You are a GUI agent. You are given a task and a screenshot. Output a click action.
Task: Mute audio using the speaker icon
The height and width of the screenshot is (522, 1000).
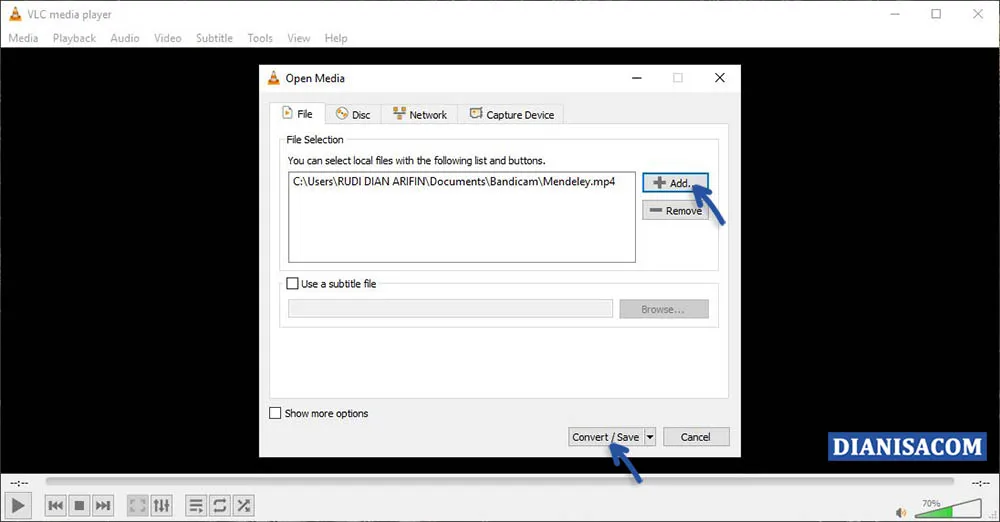click(x=901, y=512)
